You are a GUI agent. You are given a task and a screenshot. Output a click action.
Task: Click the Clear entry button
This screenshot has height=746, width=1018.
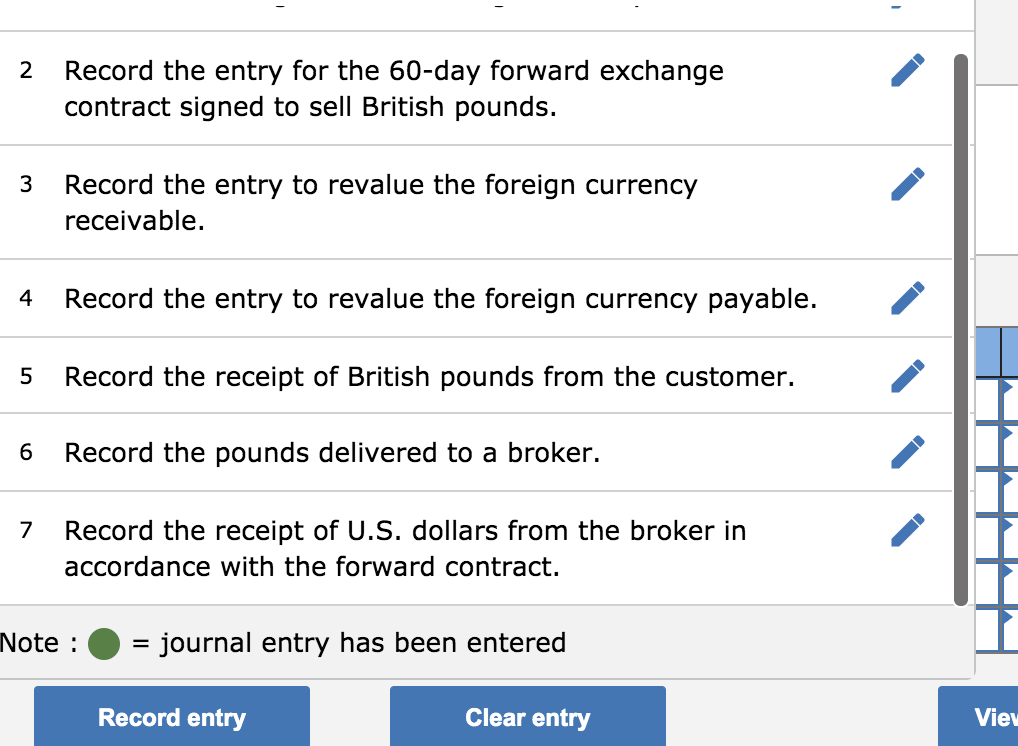[528, 717]
